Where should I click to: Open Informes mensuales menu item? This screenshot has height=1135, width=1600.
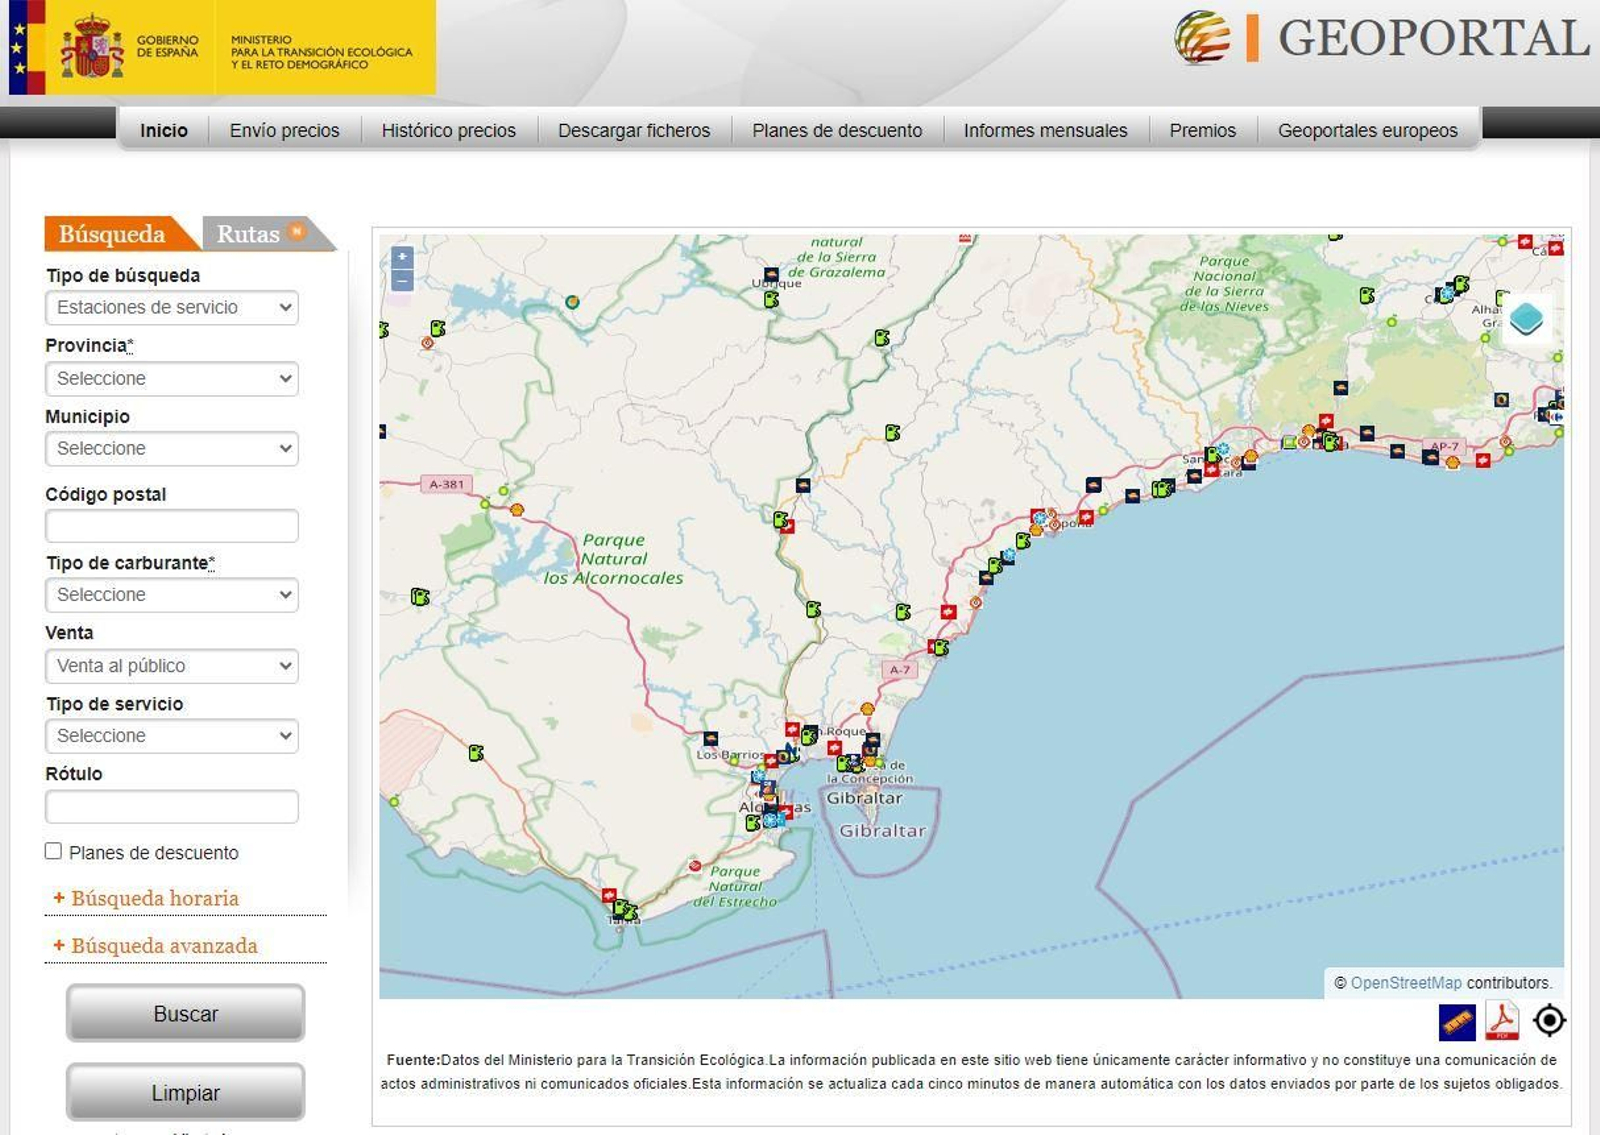(1045, 130)
